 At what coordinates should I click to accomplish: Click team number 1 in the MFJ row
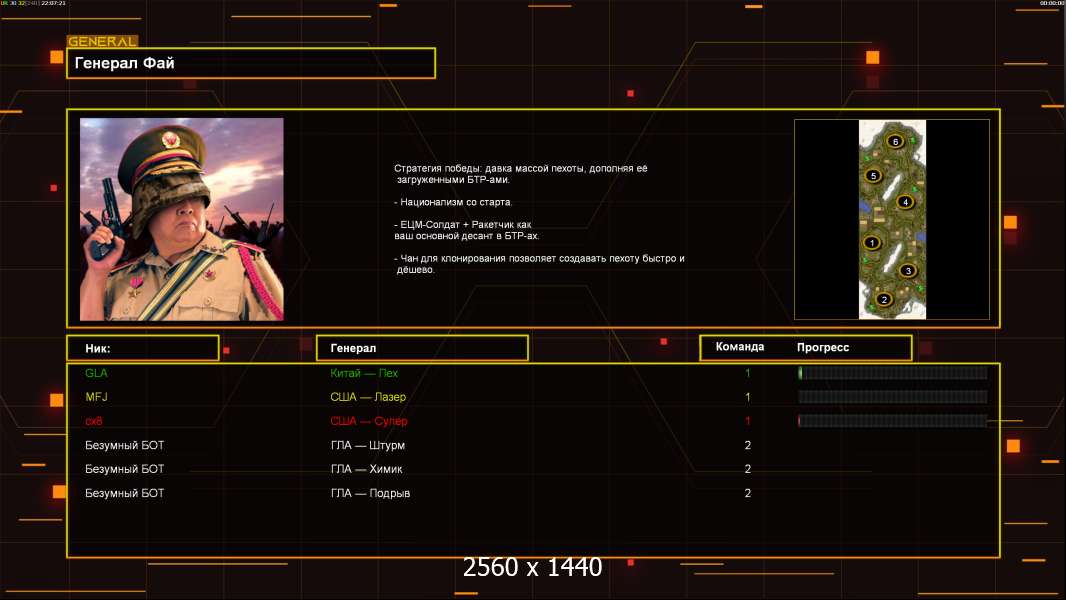tap(747, 397)
